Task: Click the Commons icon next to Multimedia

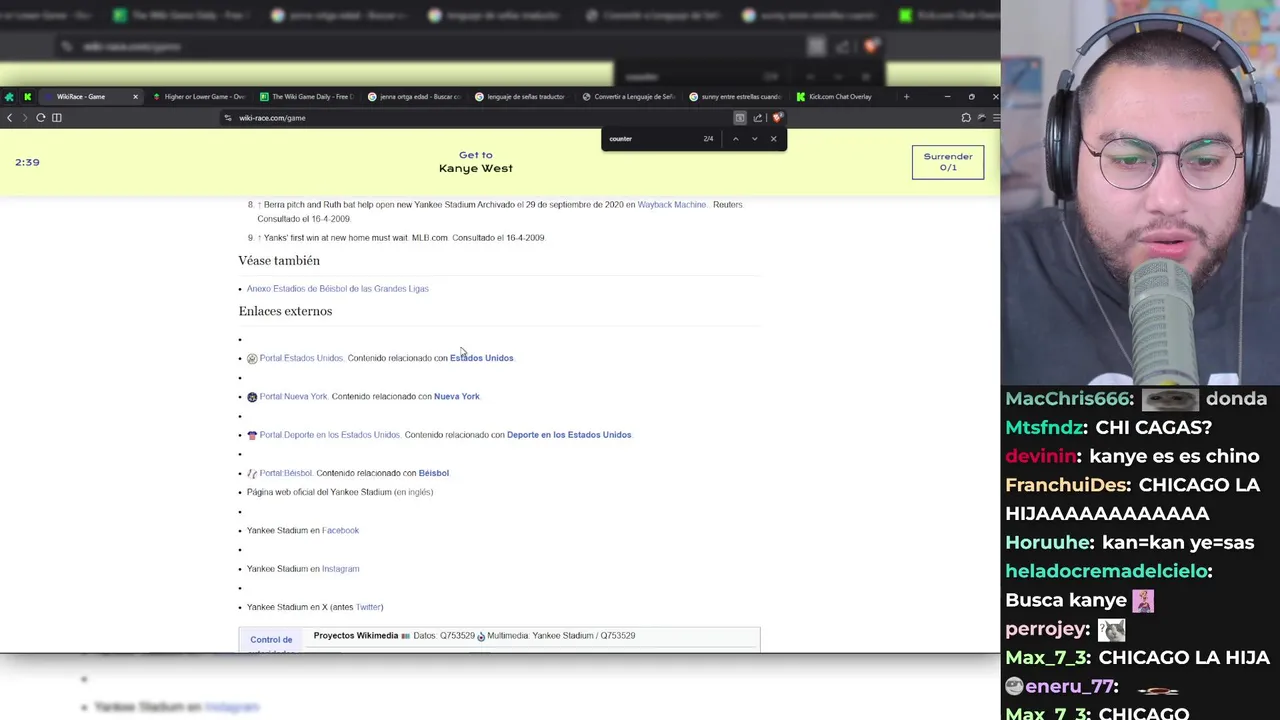Action: coord(481,636)
